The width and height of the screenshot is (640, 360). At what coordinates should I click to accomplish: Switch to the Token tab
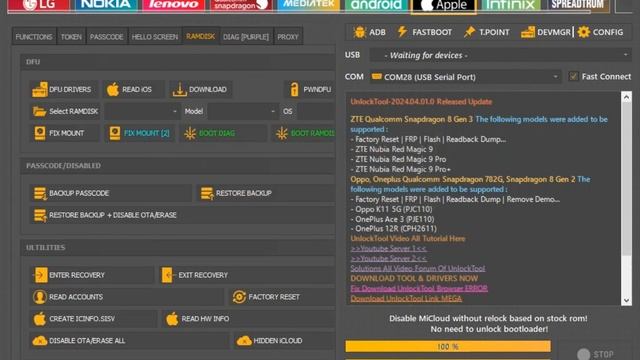pyautogui.click(x=71, y=37)
